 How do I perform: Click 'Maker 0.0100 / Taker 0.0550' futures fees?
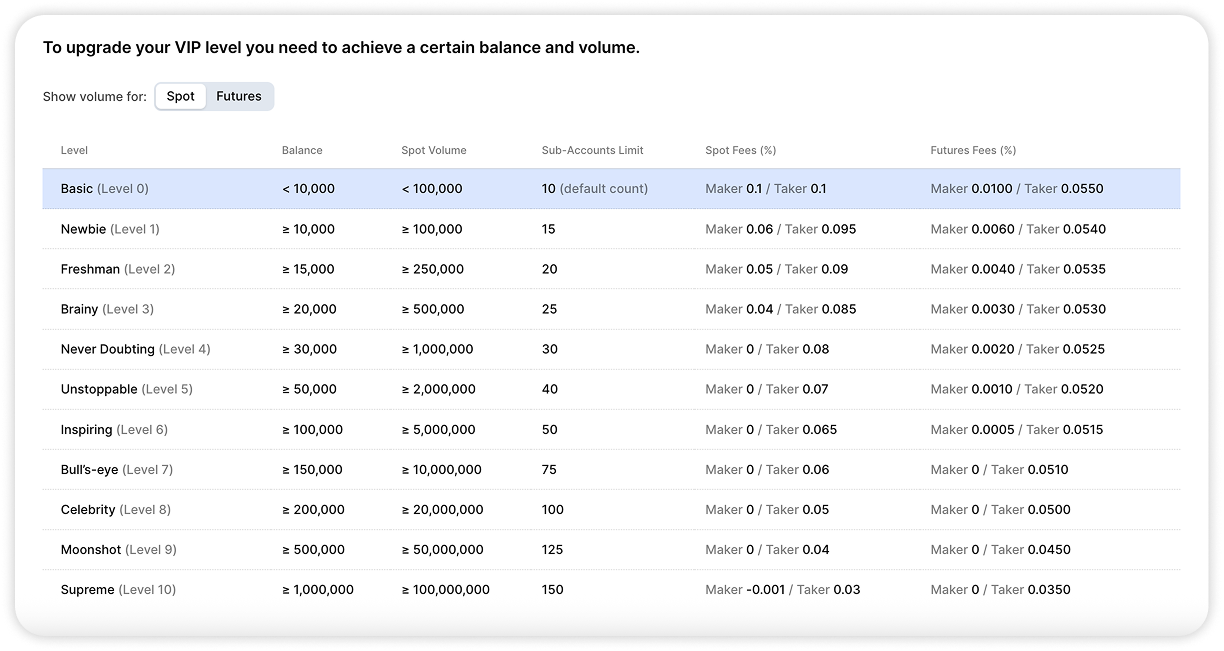coord(1017,189)
